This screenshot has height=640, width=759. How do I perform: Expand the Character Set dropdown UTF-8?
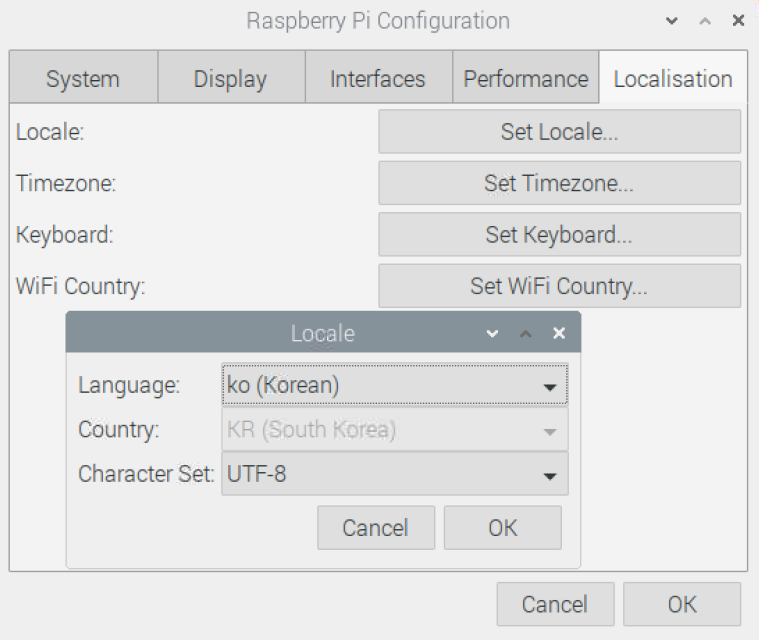tap(395, 474)
